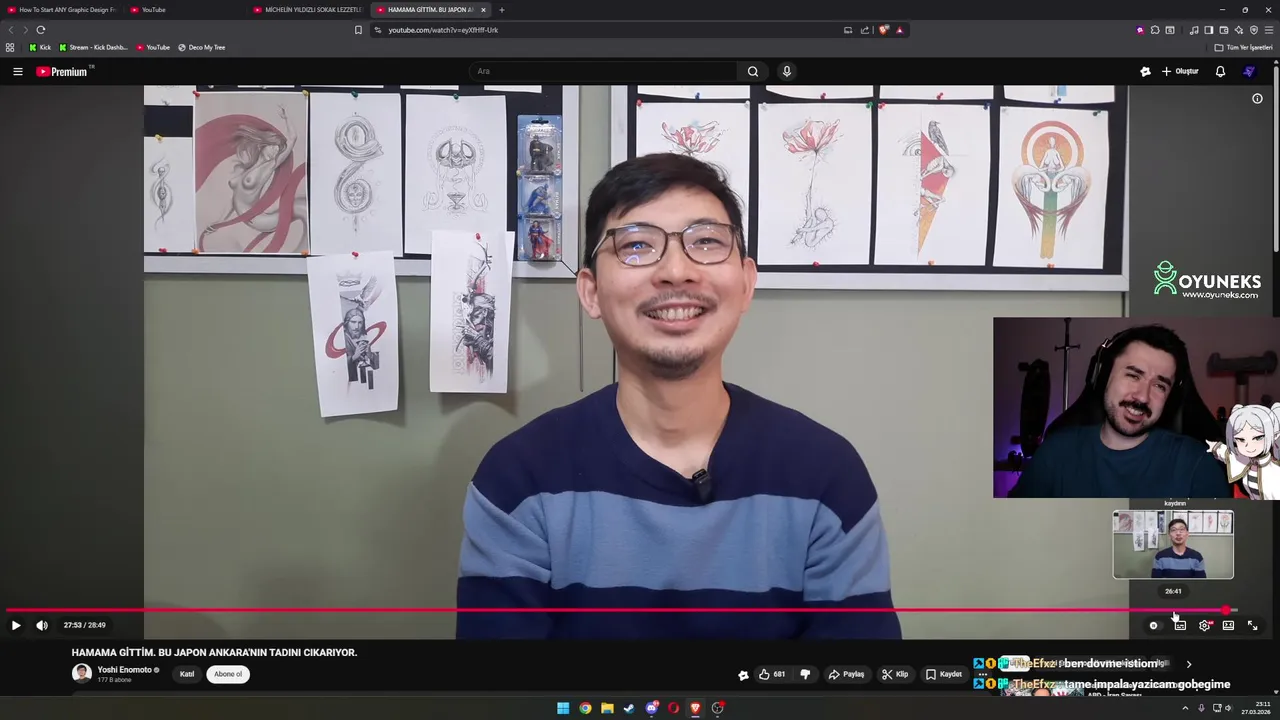Viewport: 1280px width, 720px height.
Task: Show video info card icon
Action: [x=1258, y=99]
